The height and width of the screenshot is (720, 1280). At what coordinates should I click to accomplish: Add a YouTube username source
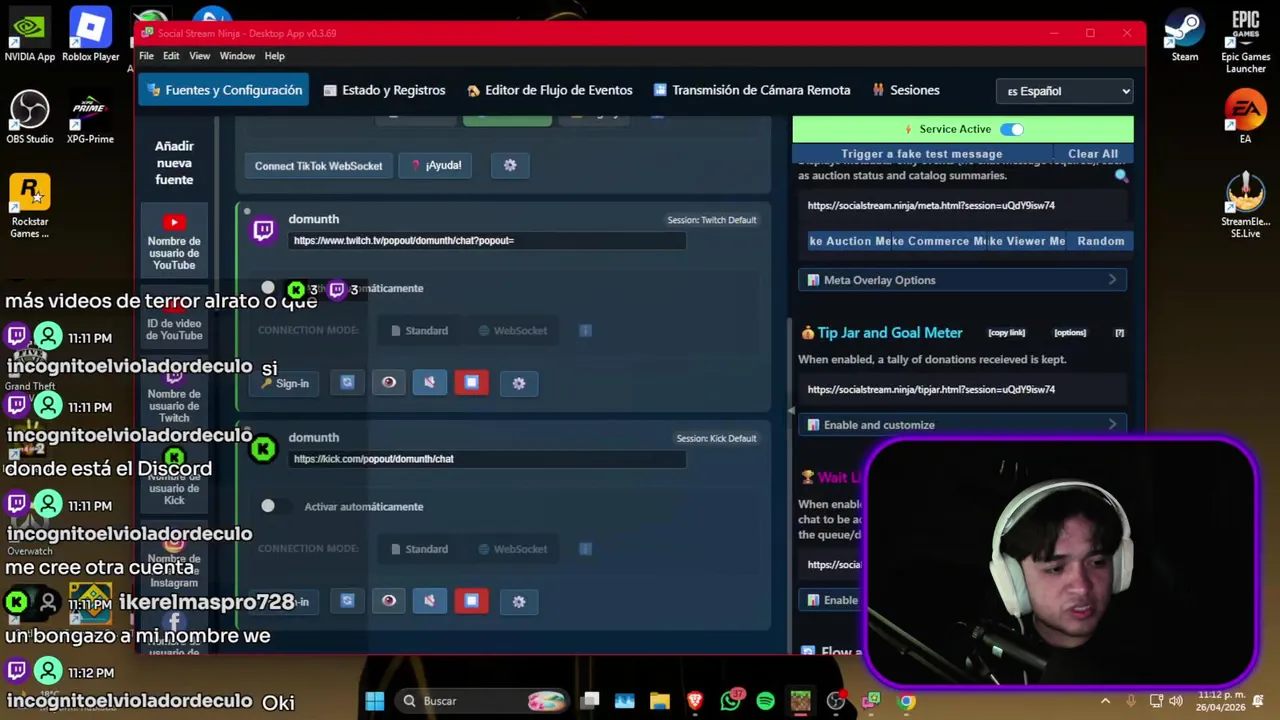pos(174,243)
